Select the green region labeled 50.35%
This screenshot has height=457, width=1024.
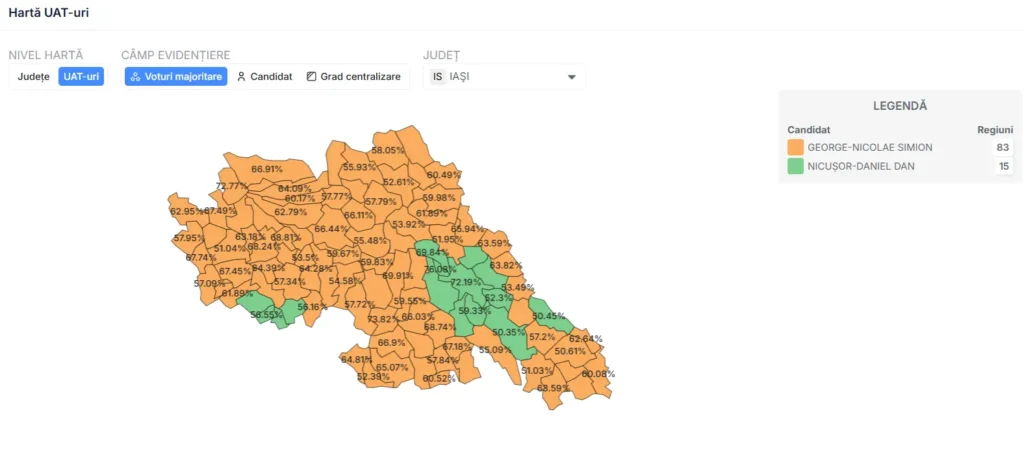[x=509, y=332]
